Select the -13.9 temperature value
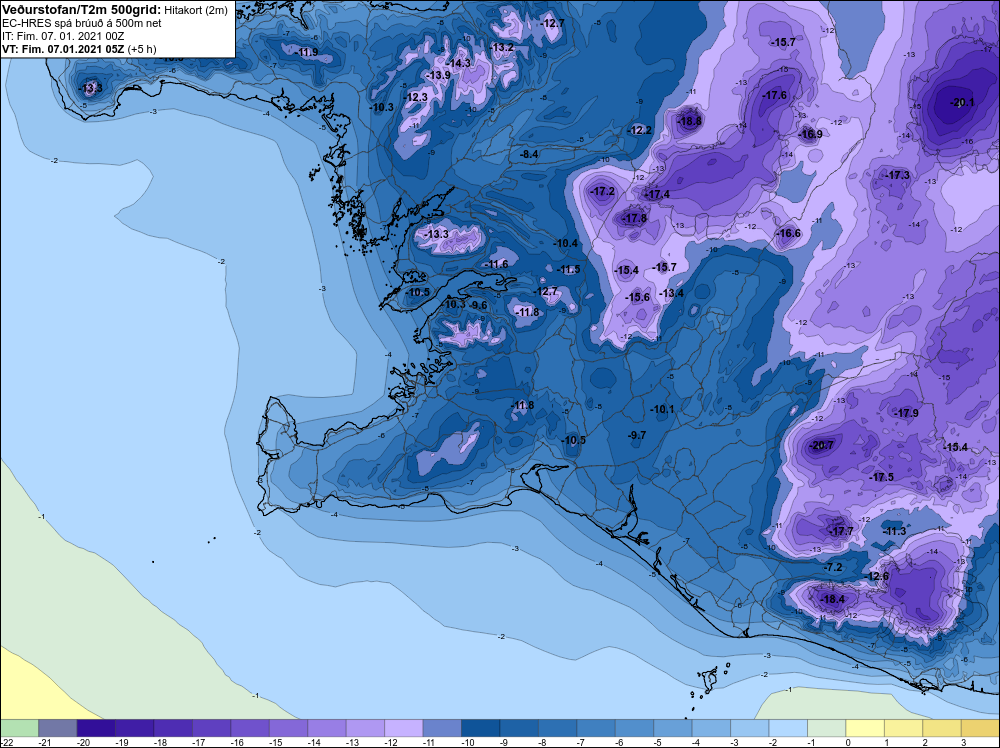The height and width of the screenshot is (748, 1000). 438,75
